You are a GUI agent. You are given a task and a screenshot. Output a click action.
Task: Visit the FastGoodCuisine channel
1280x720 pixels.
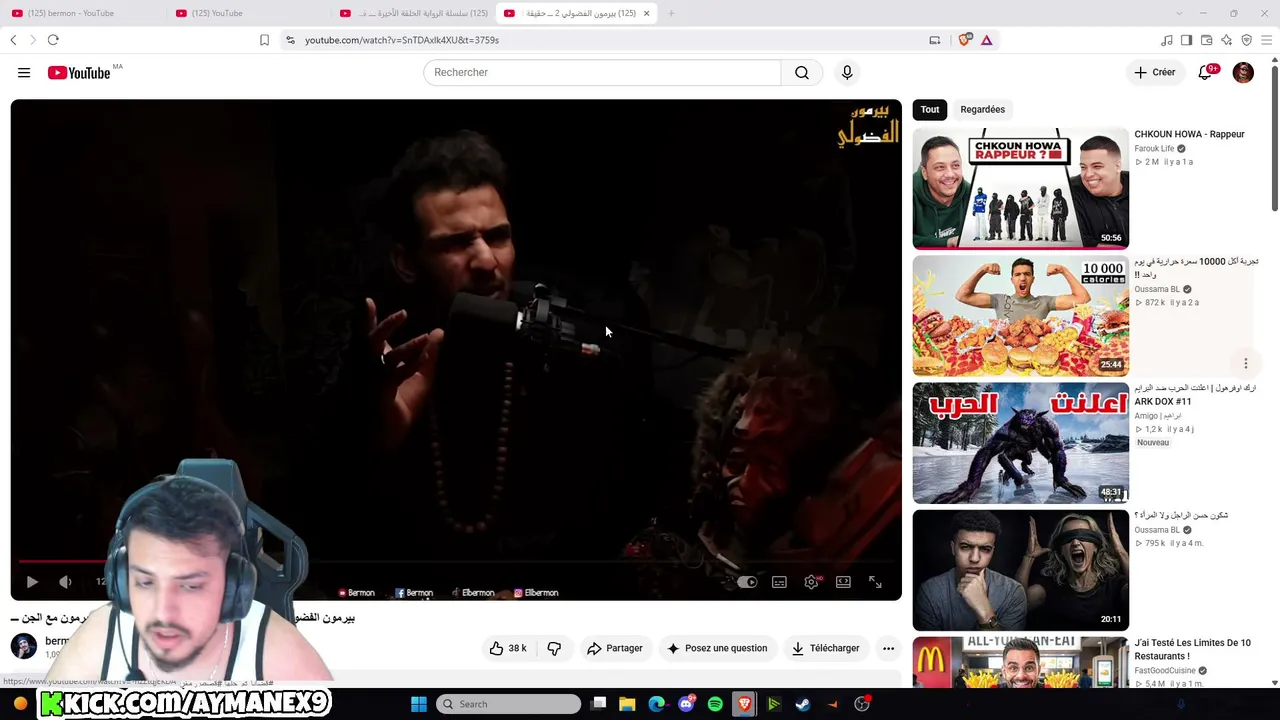click(1165, 671)
